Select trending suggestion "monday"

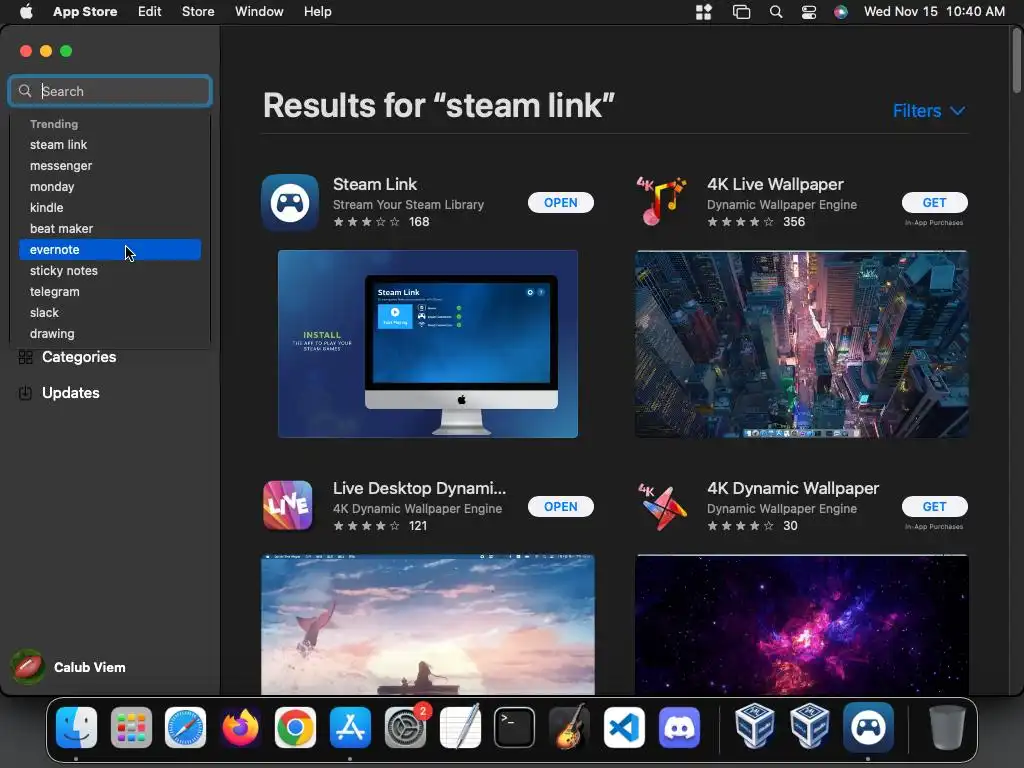[x=110, y=187]
